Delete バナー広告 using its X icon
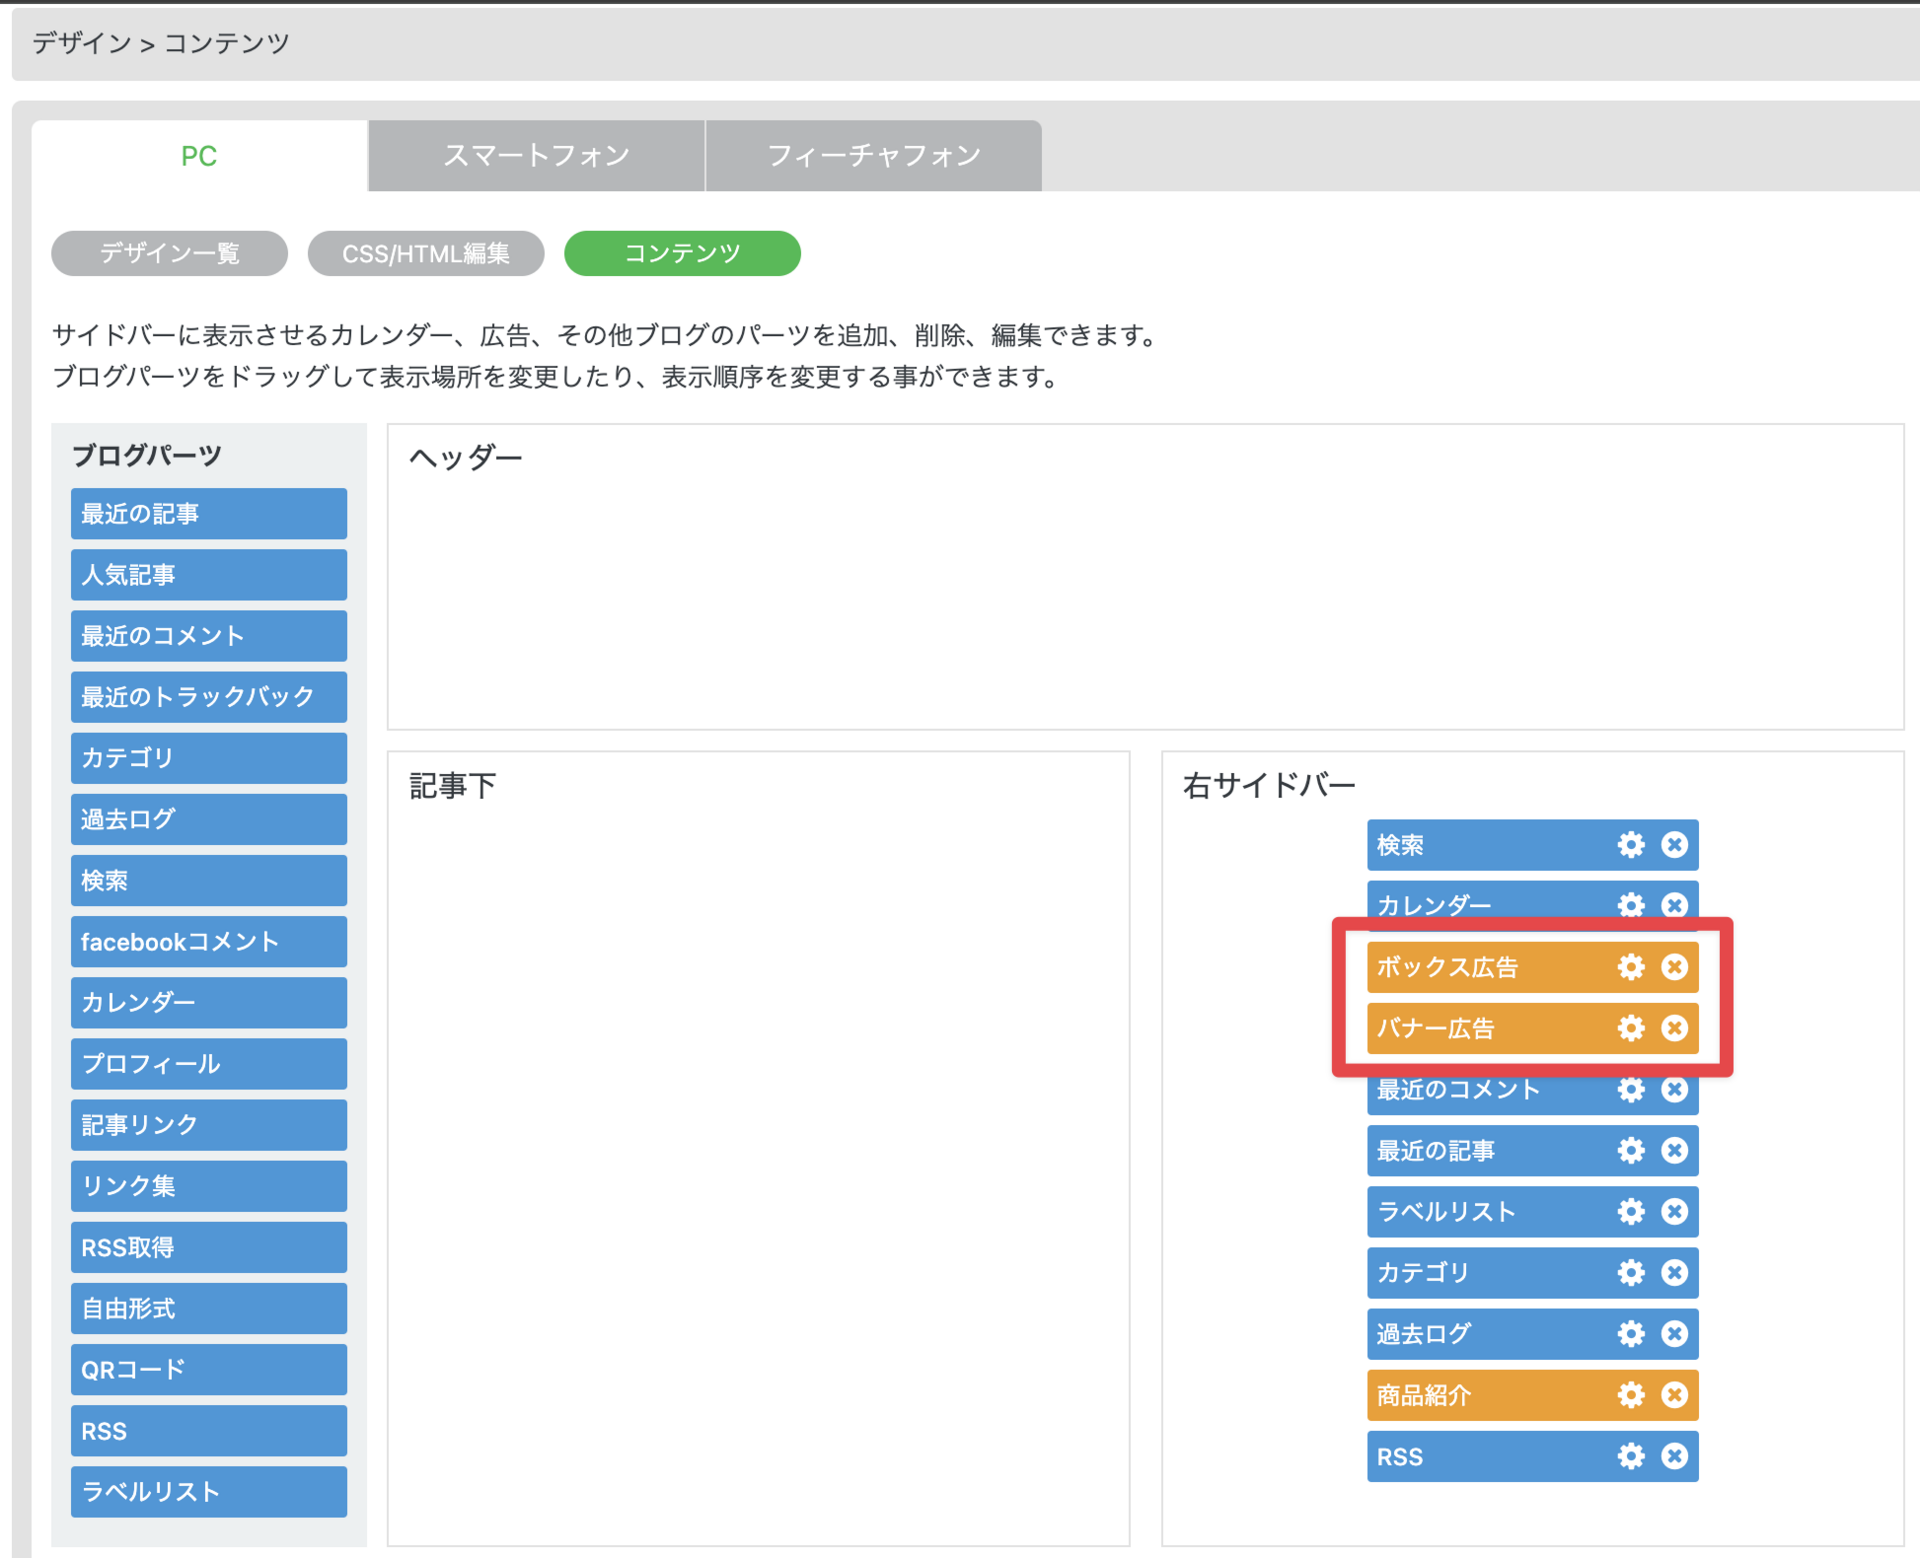Screen dimensions: 1920x1558 coord(1674,1028)
